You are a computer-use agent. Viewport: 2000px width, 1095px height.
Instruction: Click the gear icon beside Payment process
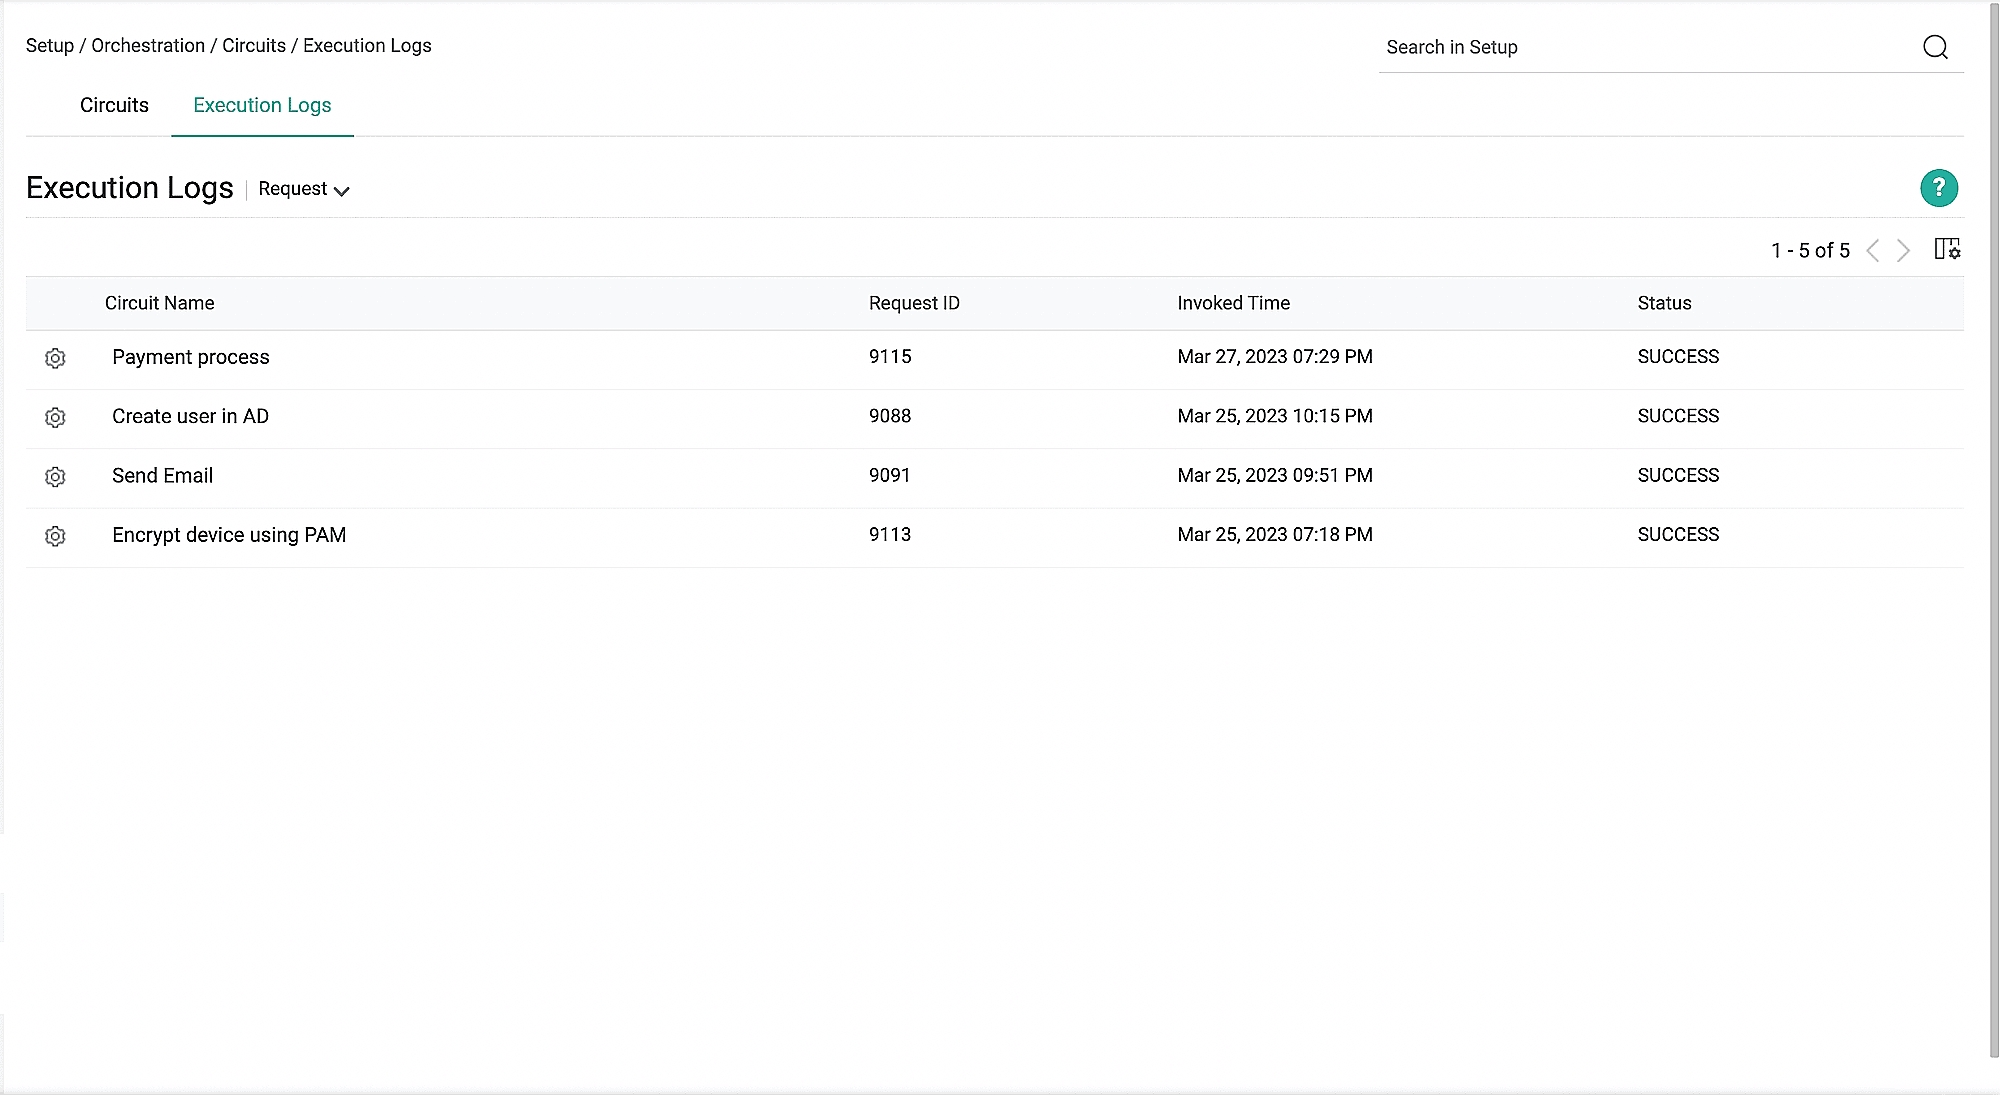tap(55, 358)
